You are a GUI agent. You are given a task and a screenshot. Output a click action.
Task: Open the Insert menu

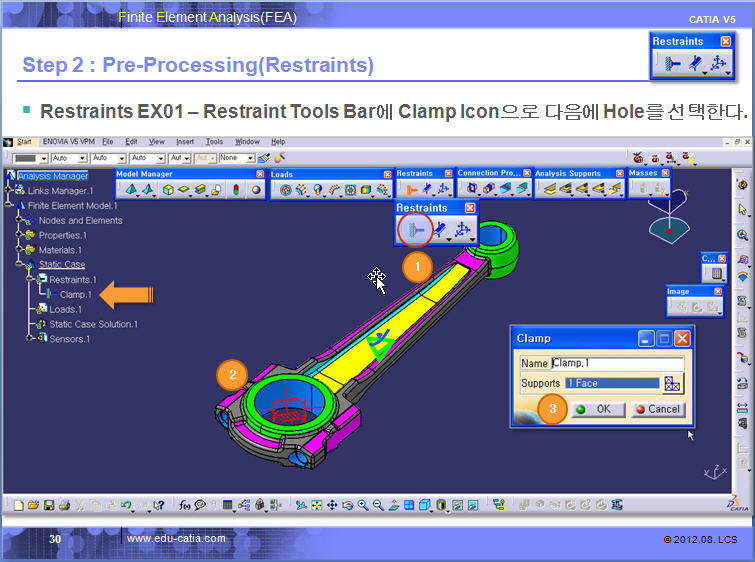point(185,142)
